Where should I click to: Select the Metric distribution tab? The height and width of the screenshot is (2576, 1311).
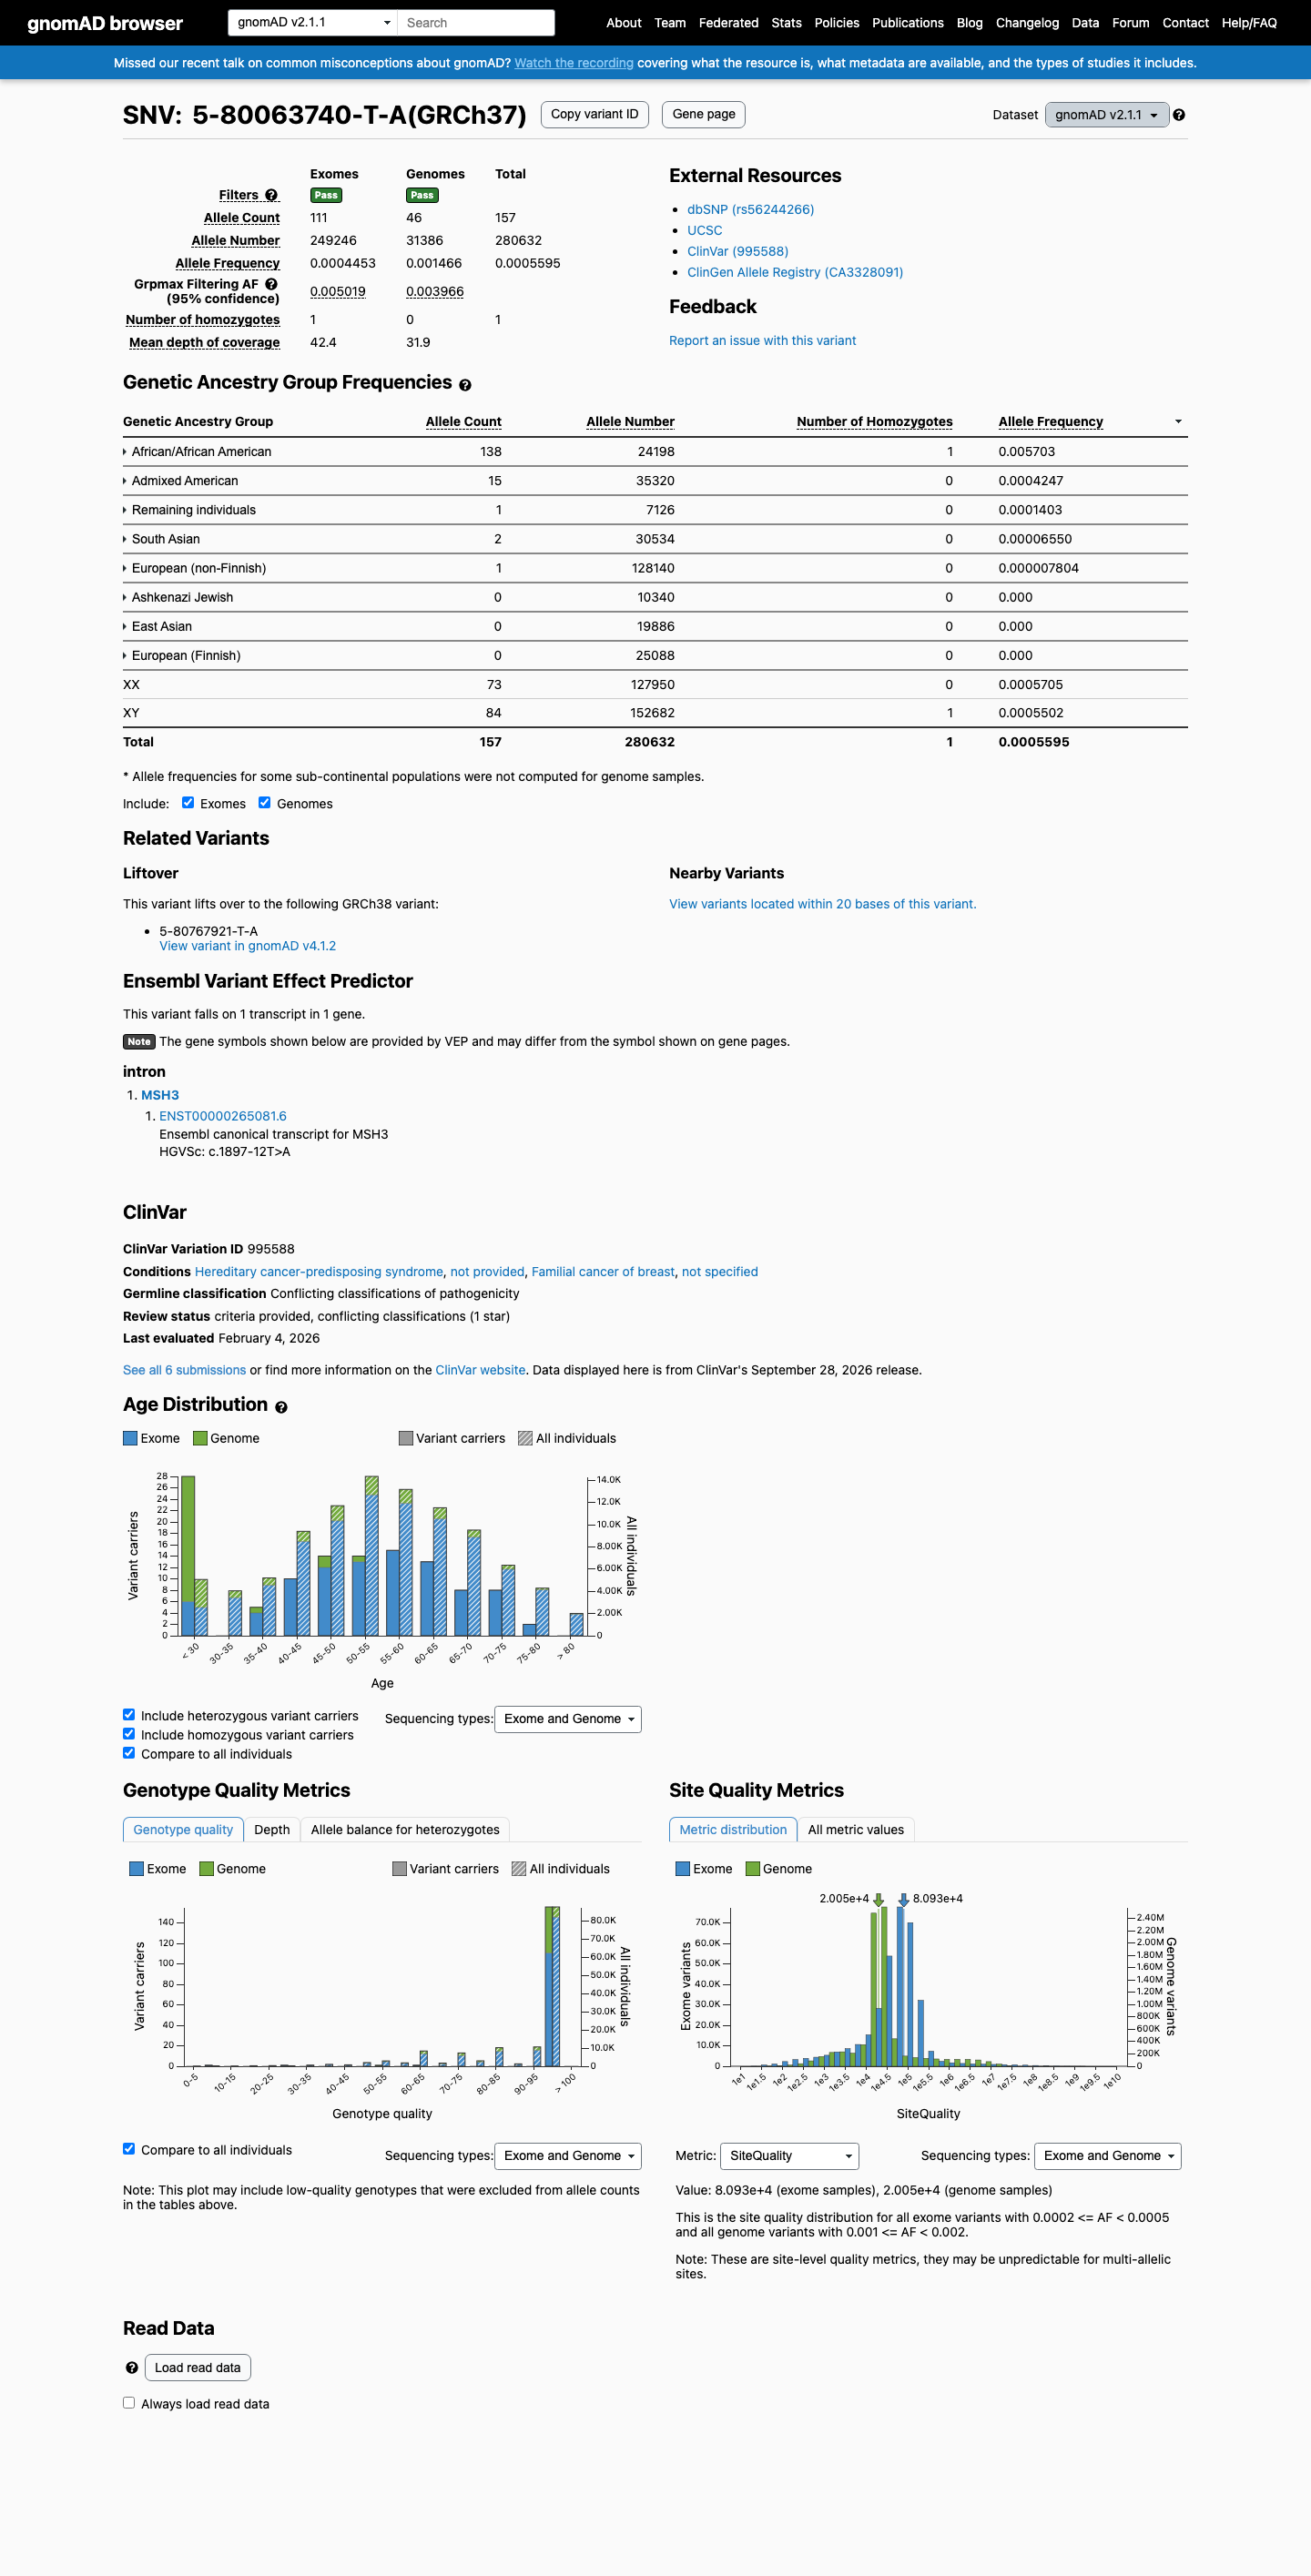click(733, 1829)
